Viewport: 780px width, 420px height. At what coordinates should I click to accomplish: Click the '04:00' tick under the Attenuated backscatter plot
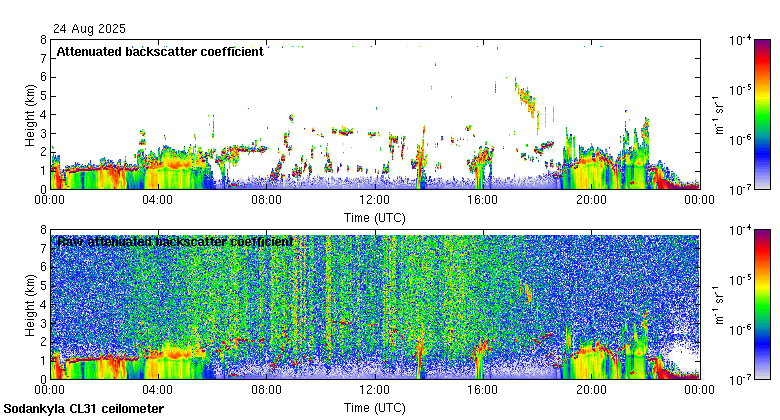pos(158,200)
